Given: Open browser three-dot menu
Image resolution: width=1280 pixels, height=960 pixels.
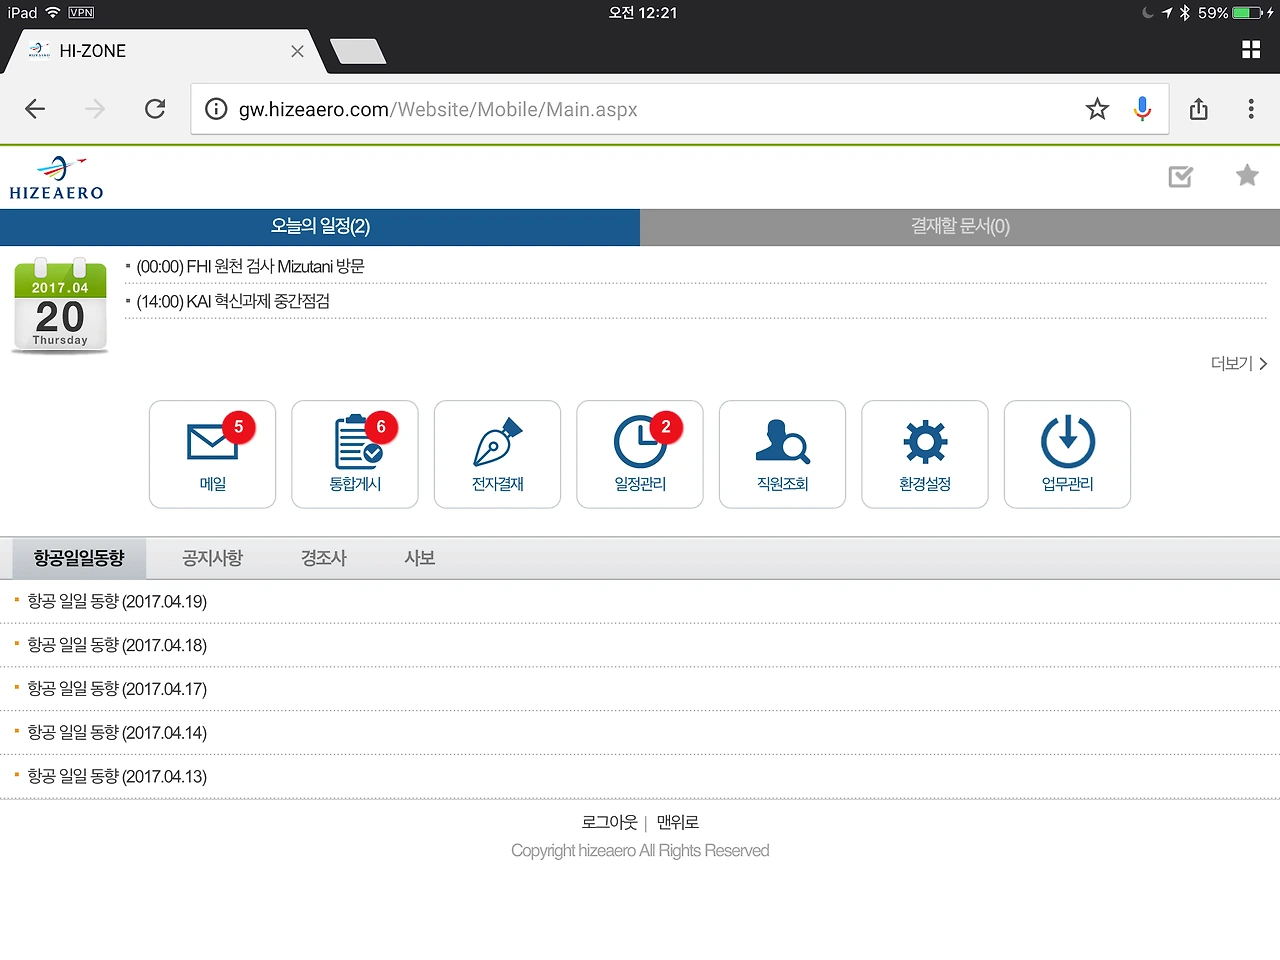Looking at the screenshot, I should pyautogui.click(x=1251, y=109).
